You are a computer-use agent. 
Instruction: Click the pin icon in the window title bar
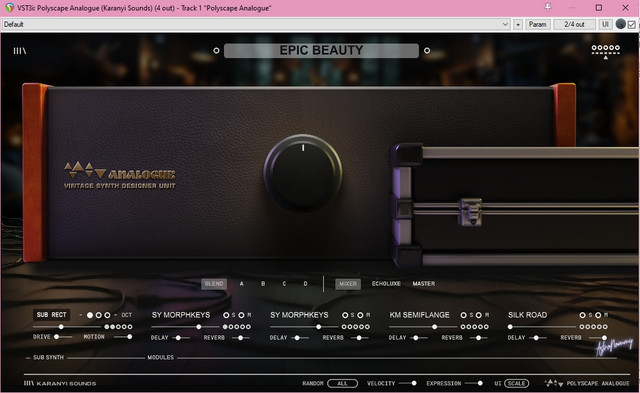548,7
